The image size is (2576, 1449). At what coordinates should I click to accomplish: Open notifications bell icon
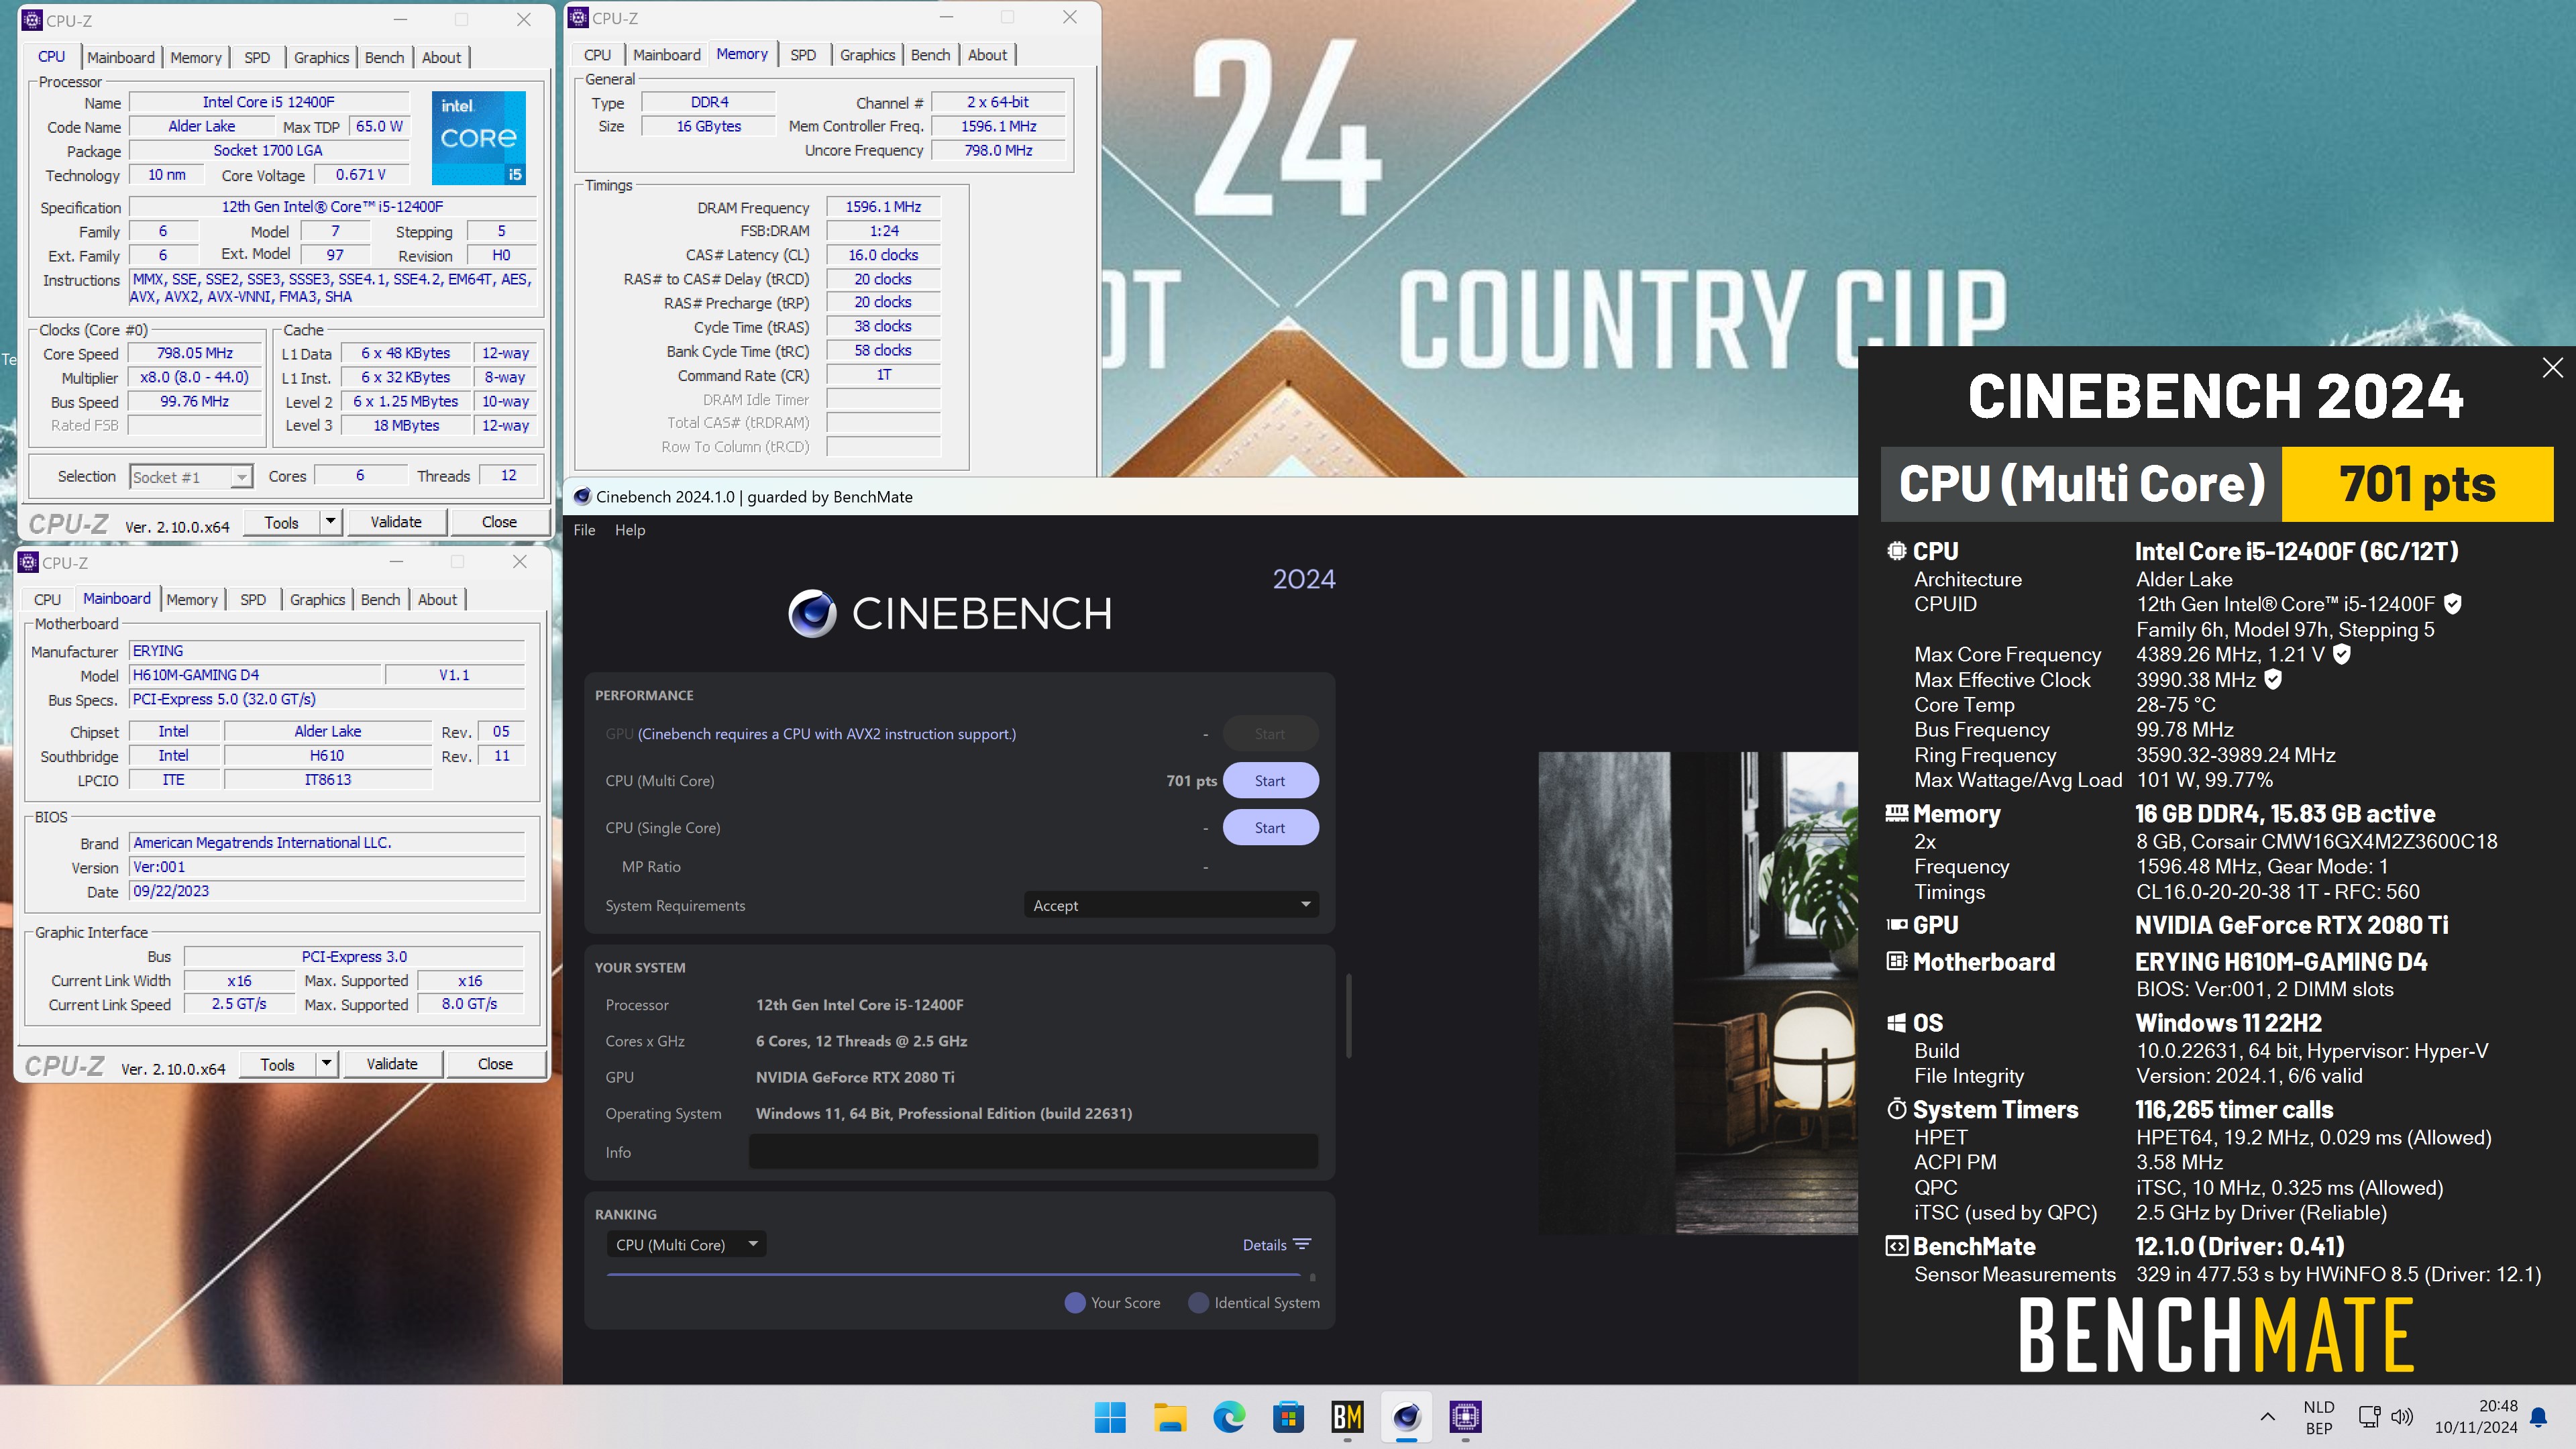(x=2538, y=1416)
